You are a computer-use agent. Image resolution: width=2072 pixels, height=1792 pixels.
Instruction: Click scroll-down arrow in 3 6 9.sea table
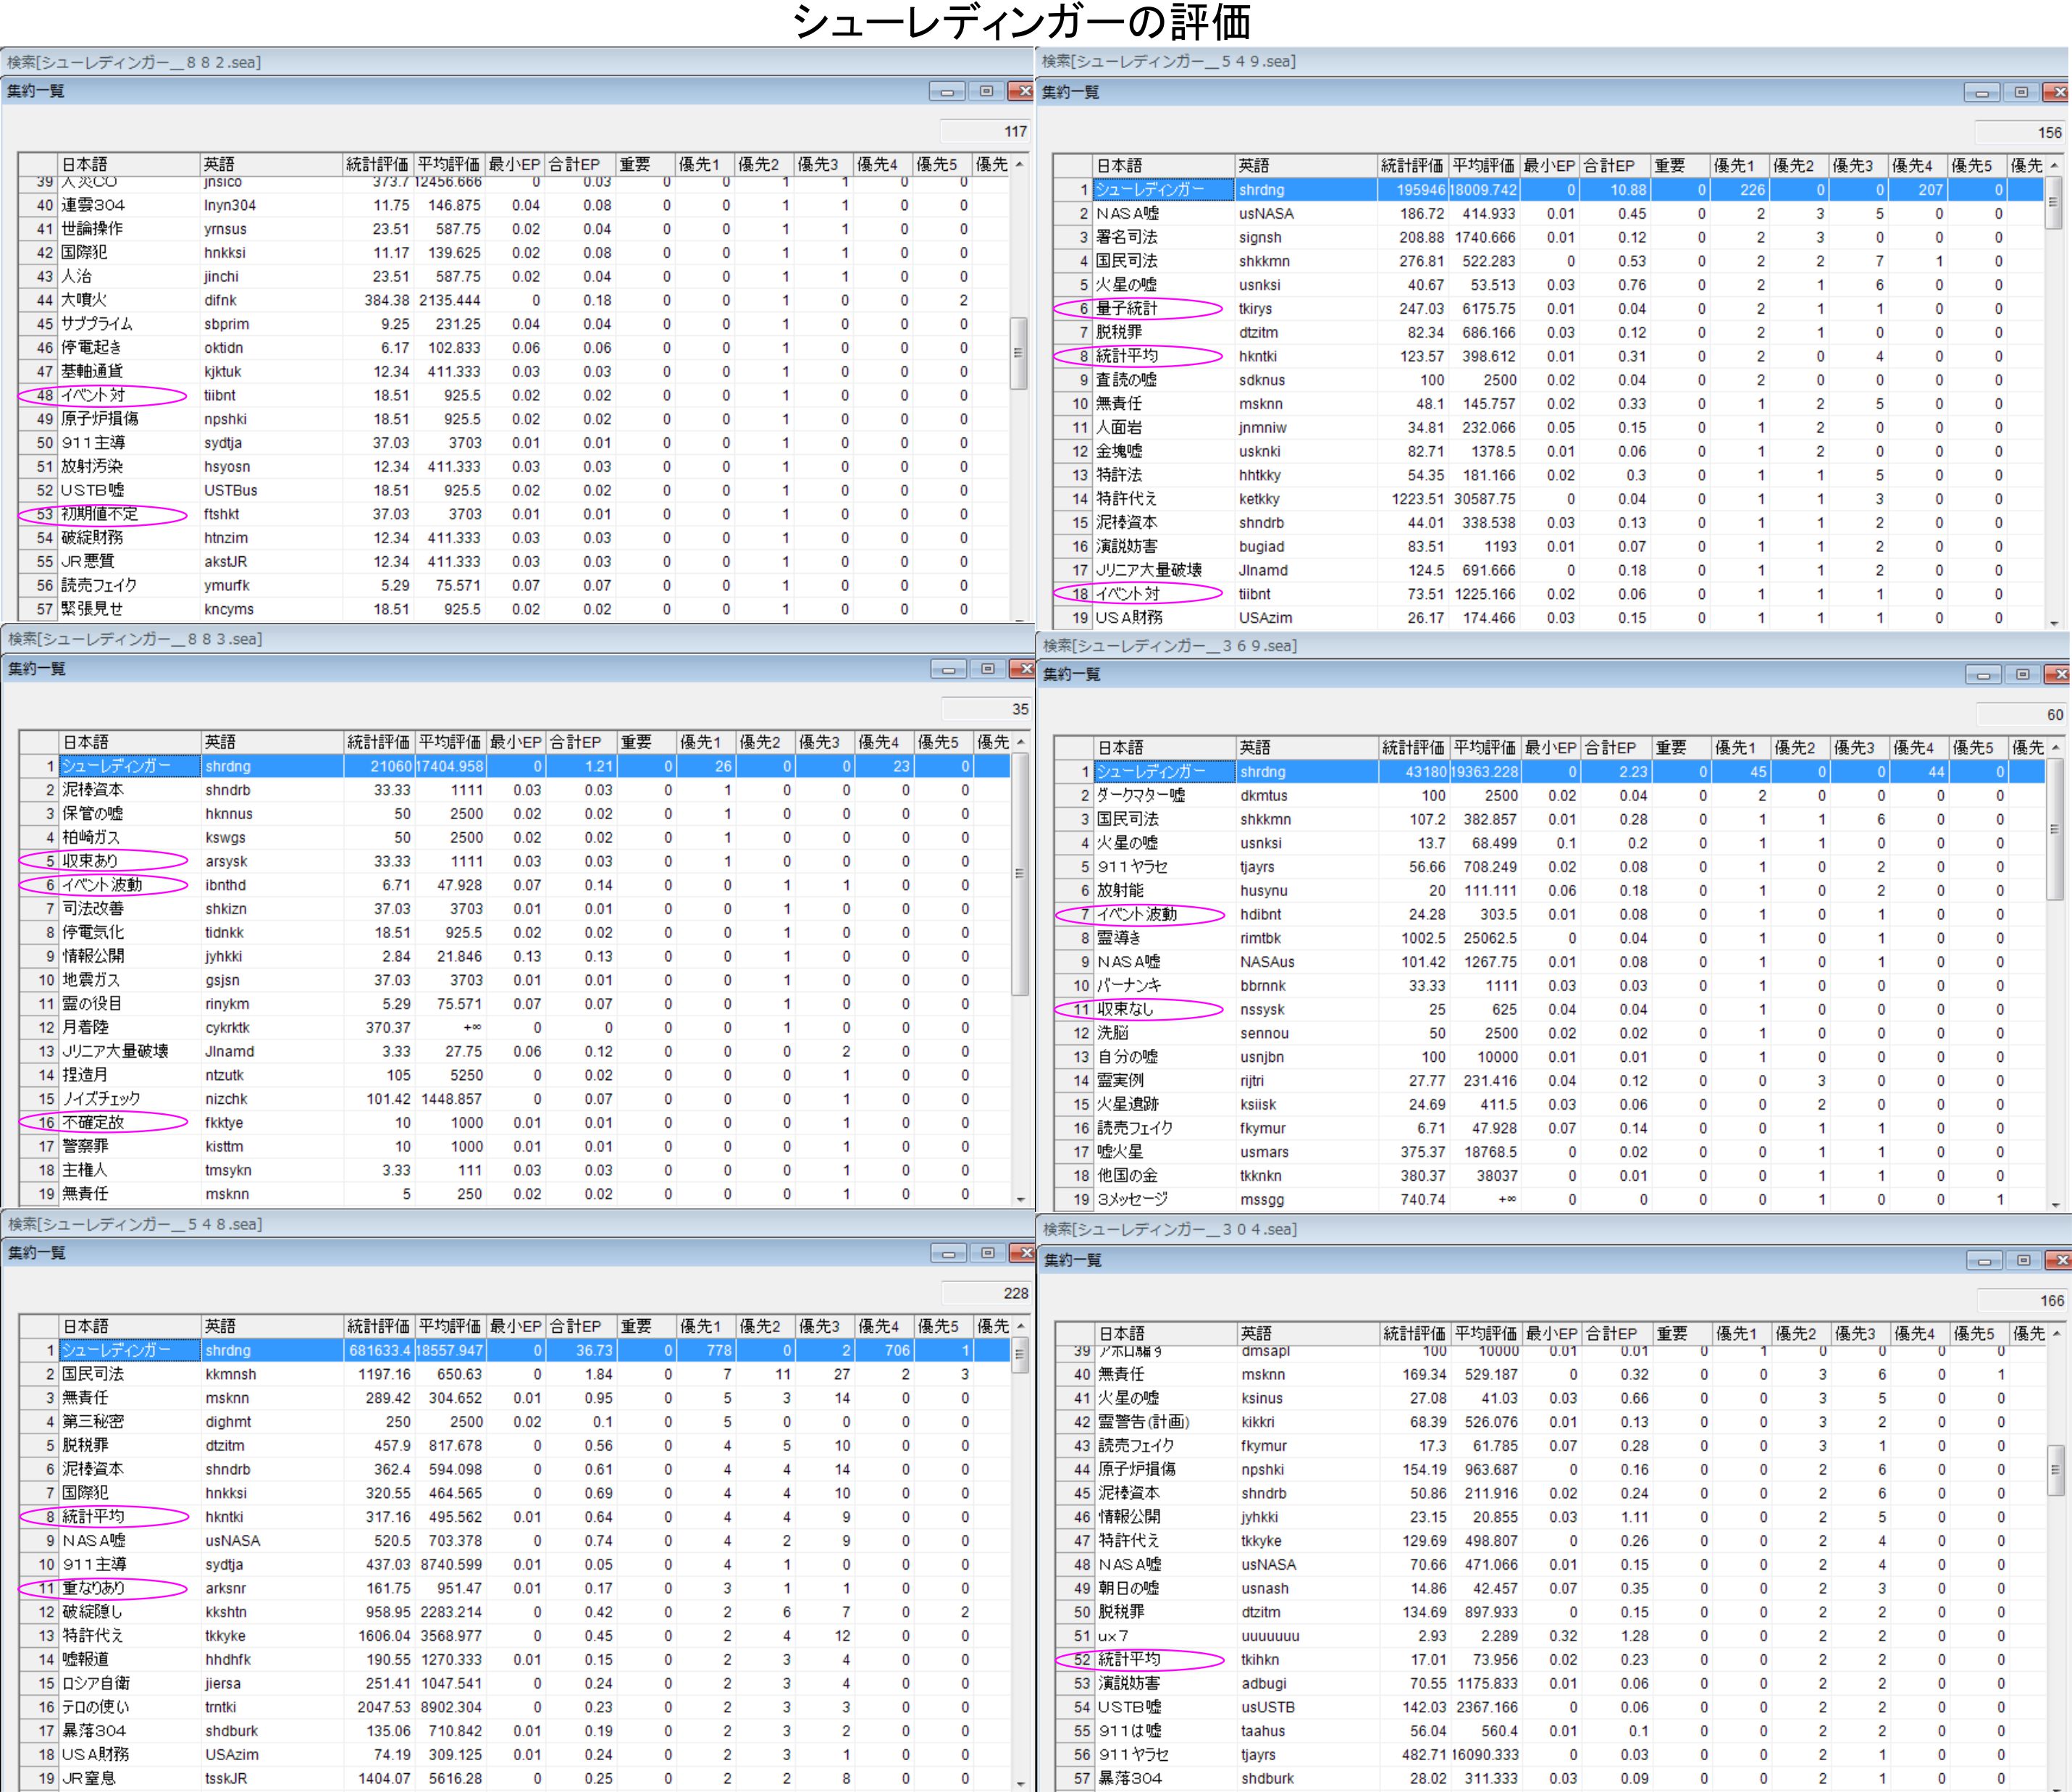pos(2055,1205)
